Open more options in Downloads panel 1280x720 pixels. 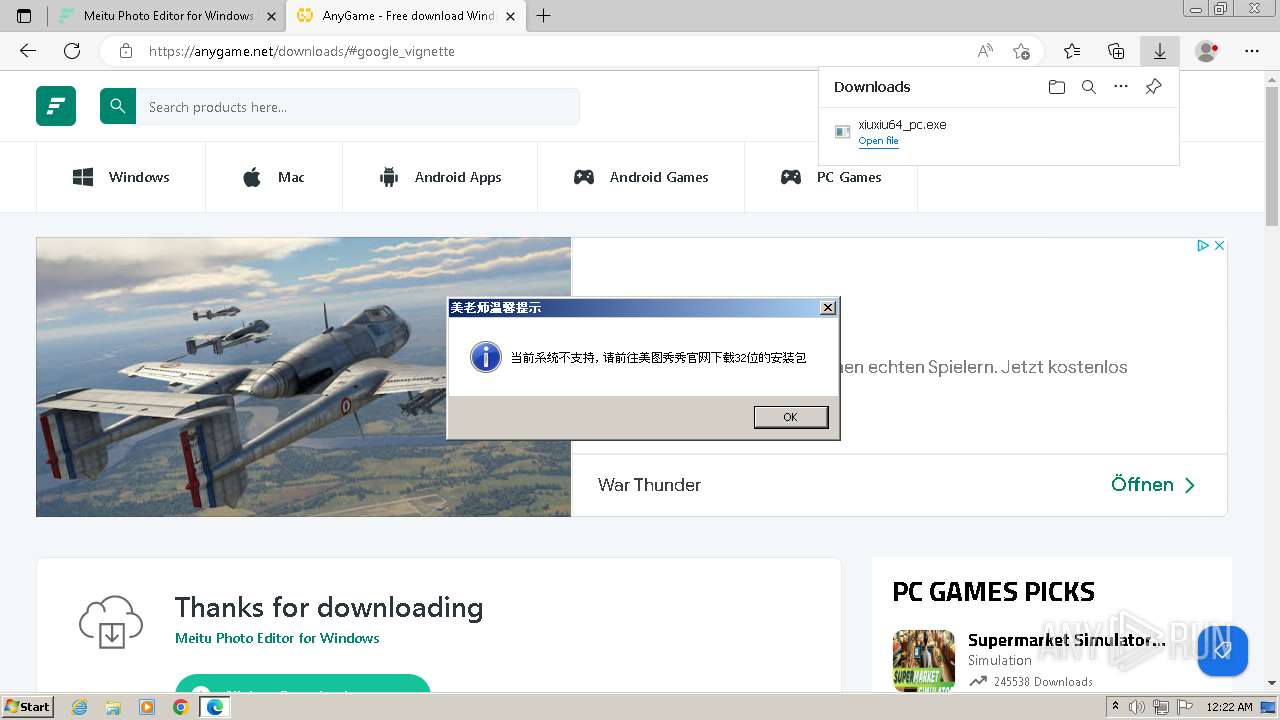tap(1121, 87)
